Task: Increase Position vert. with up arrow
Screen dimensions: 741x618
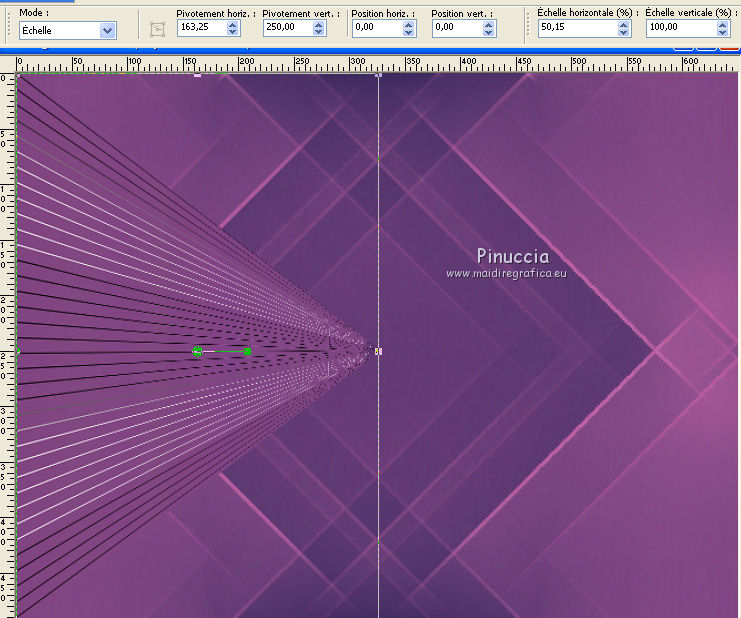Action: [489, 25]
